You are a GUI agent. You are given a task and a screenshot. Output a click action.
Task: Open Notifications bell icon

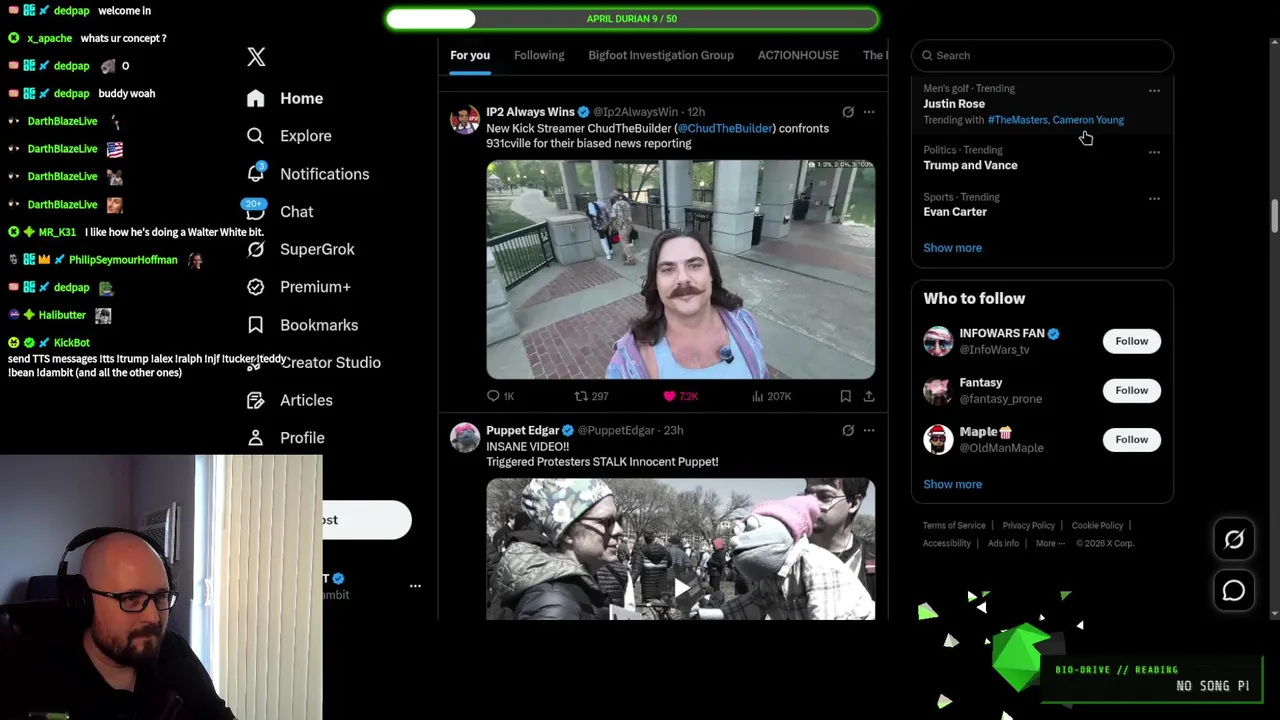click(x=256, y=173)
